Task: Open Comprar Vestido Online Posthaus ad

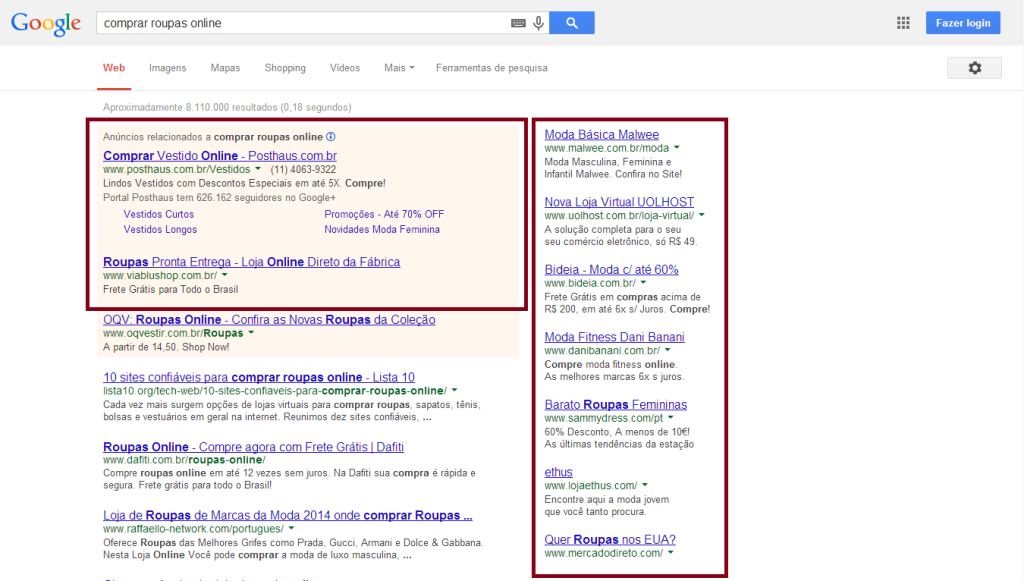Action: [220, 155]
